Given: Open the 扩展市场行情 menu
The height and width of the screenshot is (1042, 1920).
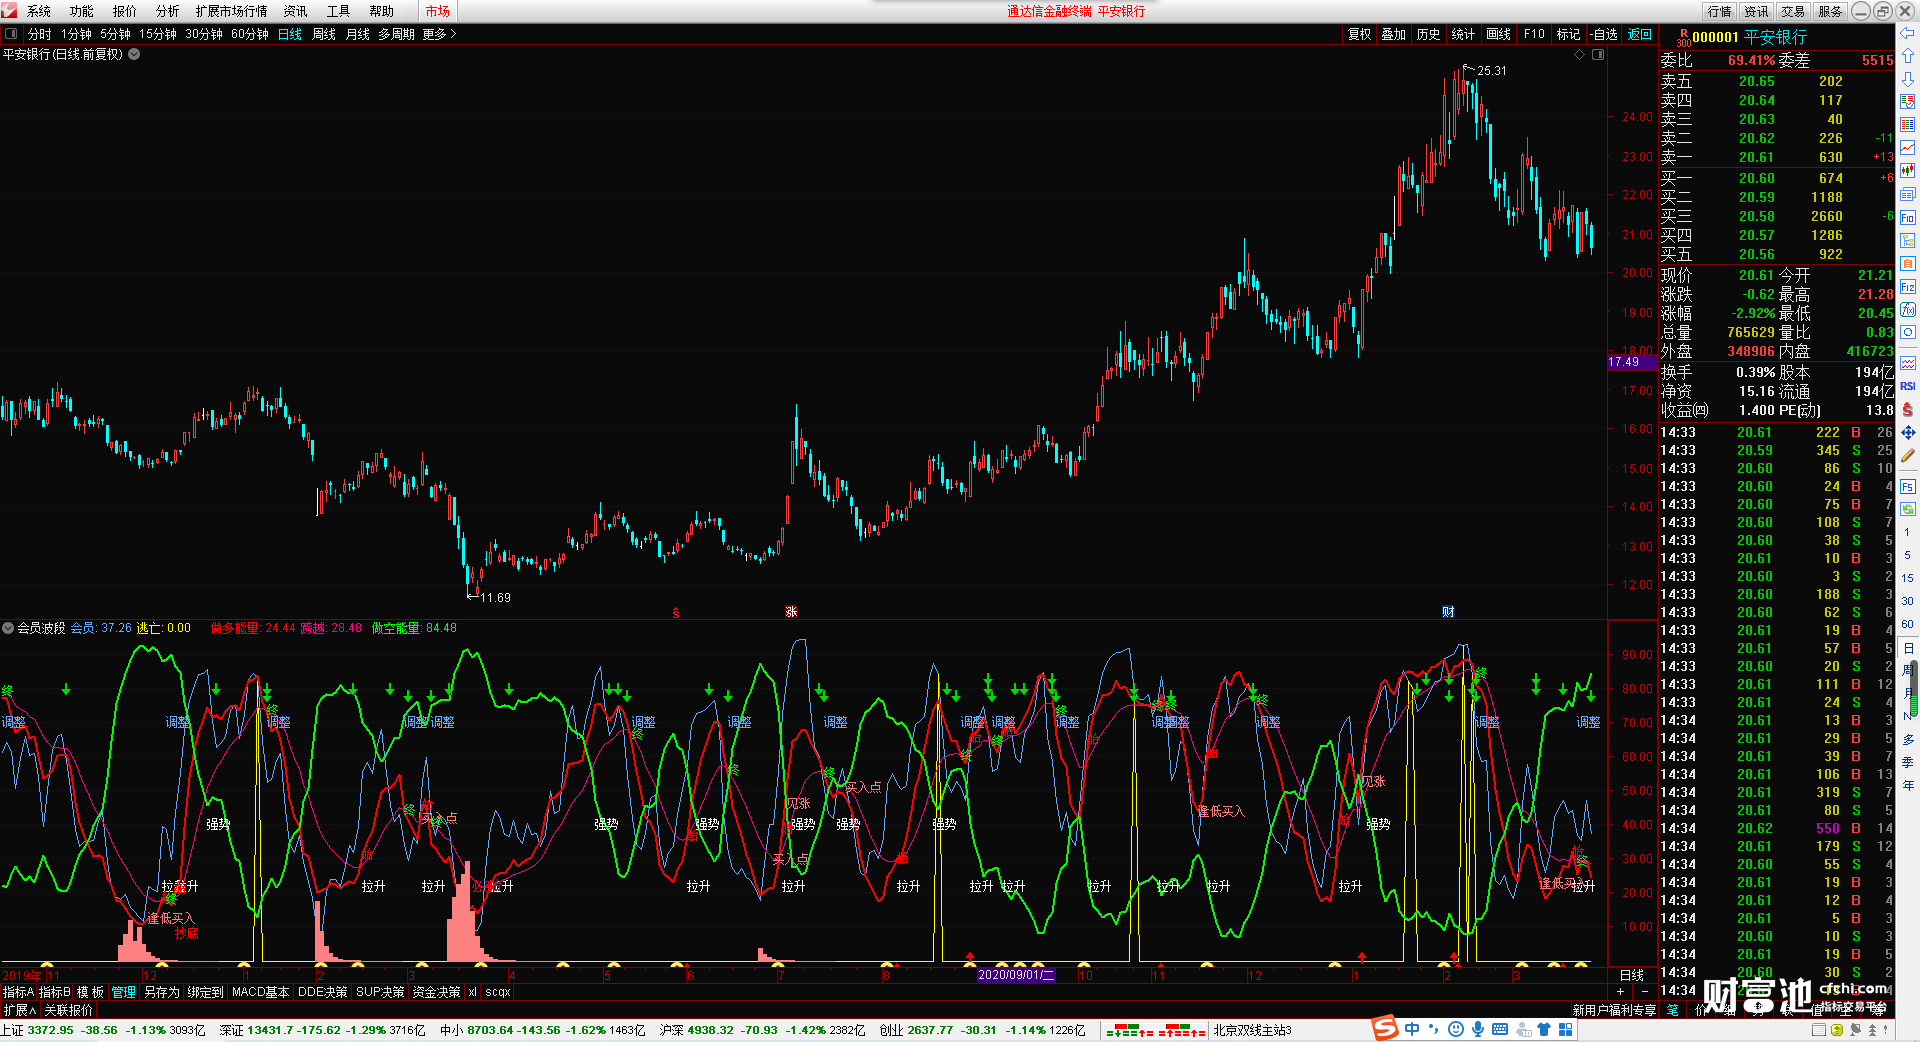Looking at the screenshot, I should (x=232, y=11).
